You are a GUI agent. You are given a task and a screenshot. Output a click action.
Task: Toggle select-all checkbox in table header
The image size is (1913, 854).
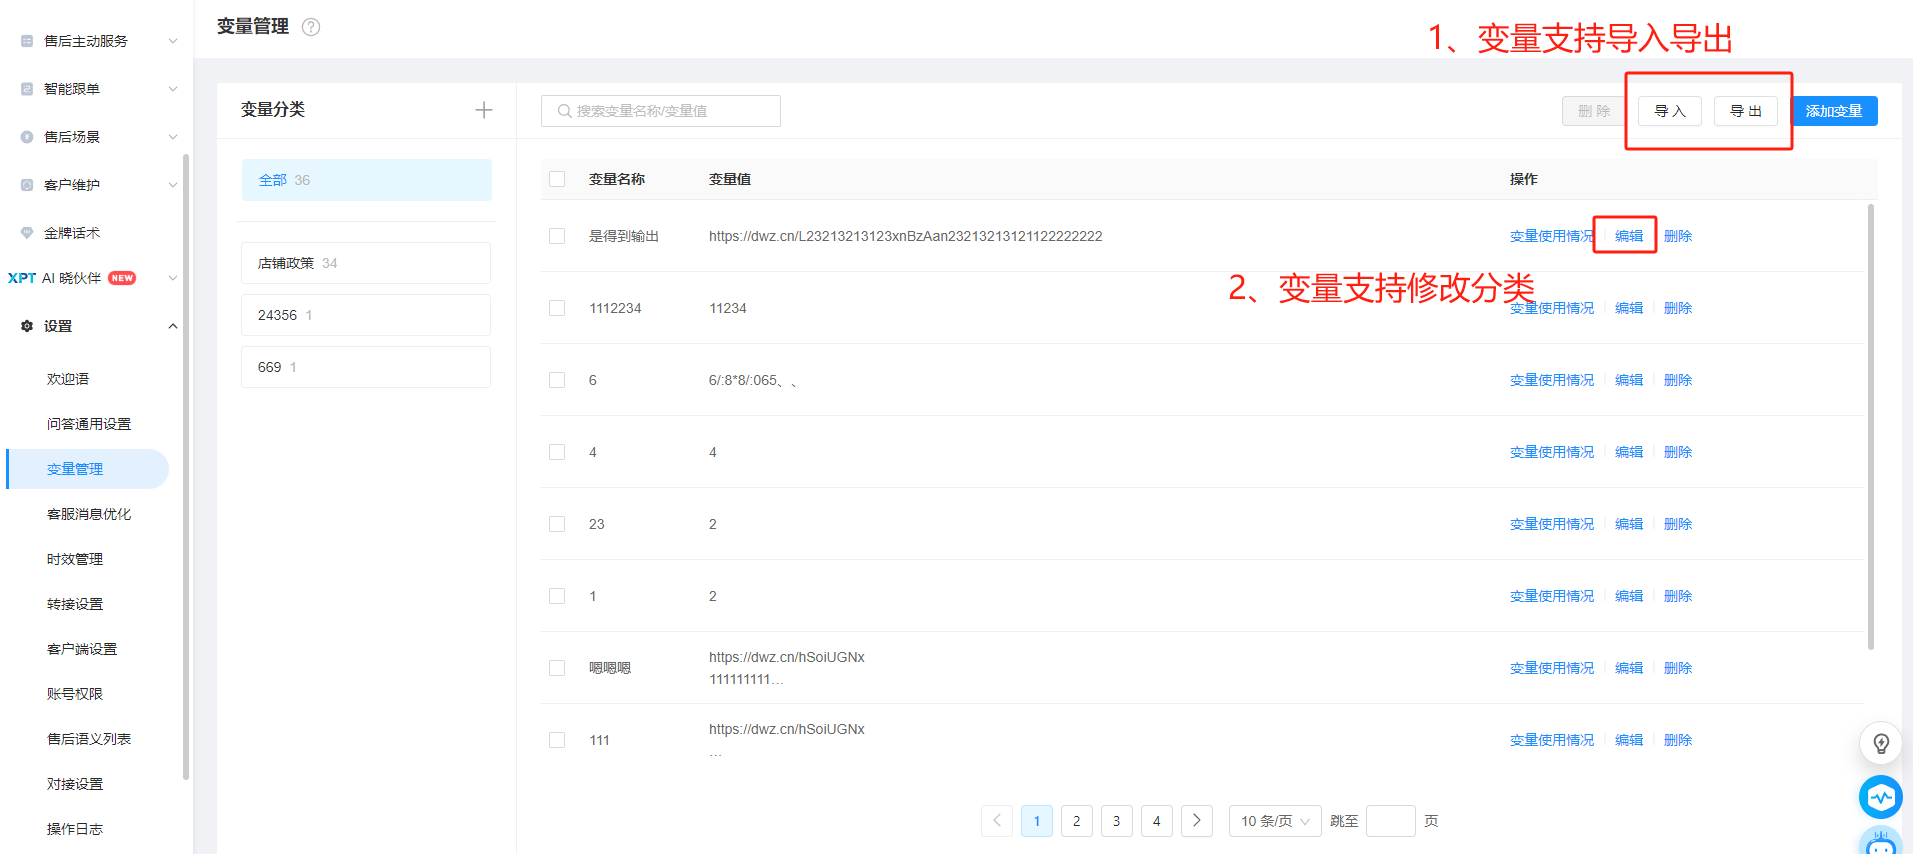557,179
